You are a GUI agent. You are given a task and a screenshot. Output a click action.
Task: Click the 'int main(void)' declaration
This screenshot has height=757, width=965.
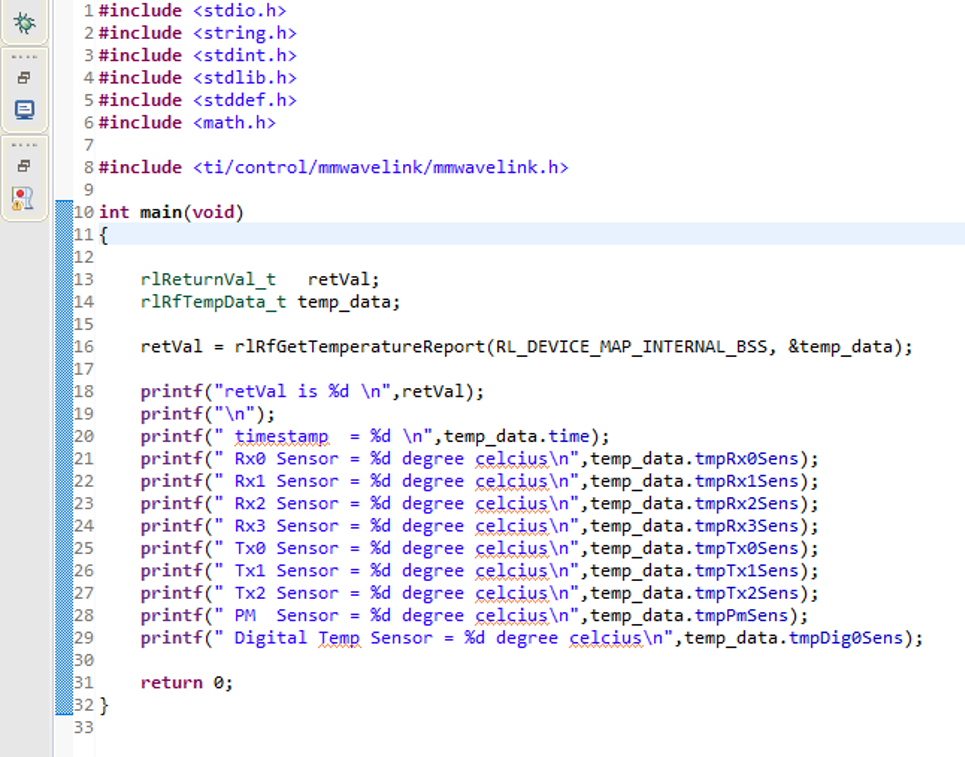(x=171, y=212)
